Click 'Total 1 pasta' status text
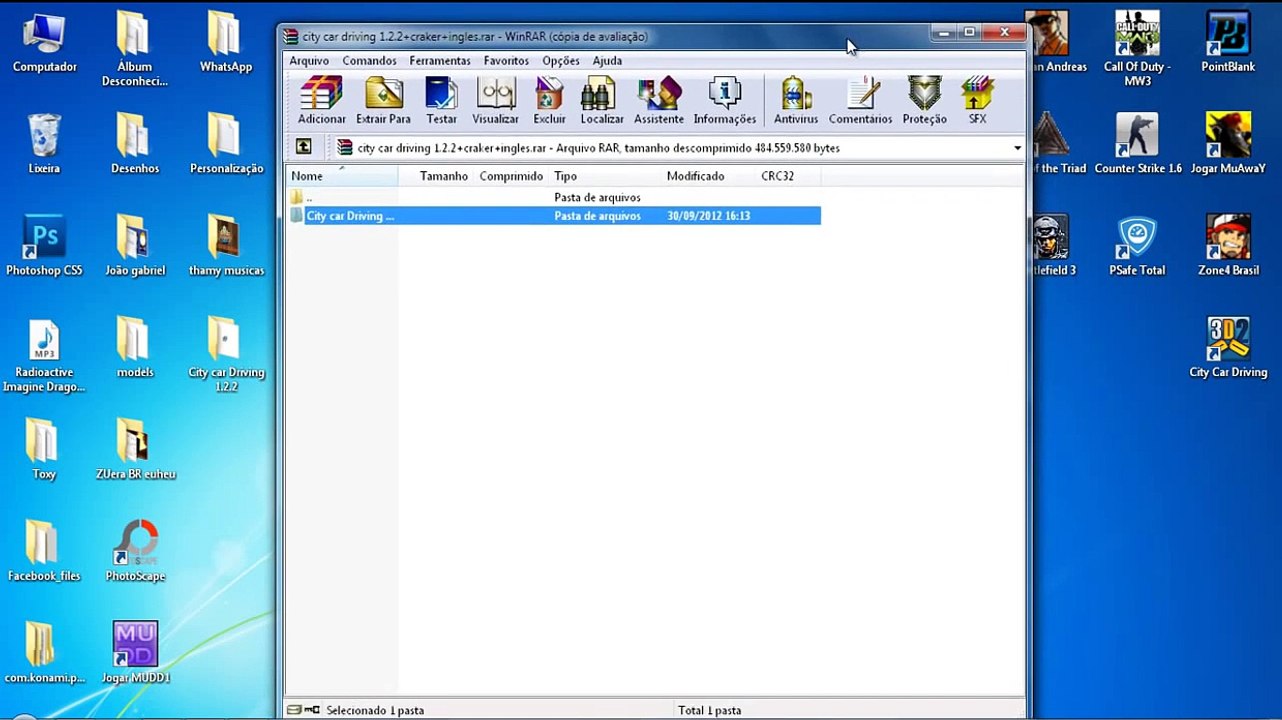The height and width of the screenshot is (720, 1282). click(x=709, y=710)
